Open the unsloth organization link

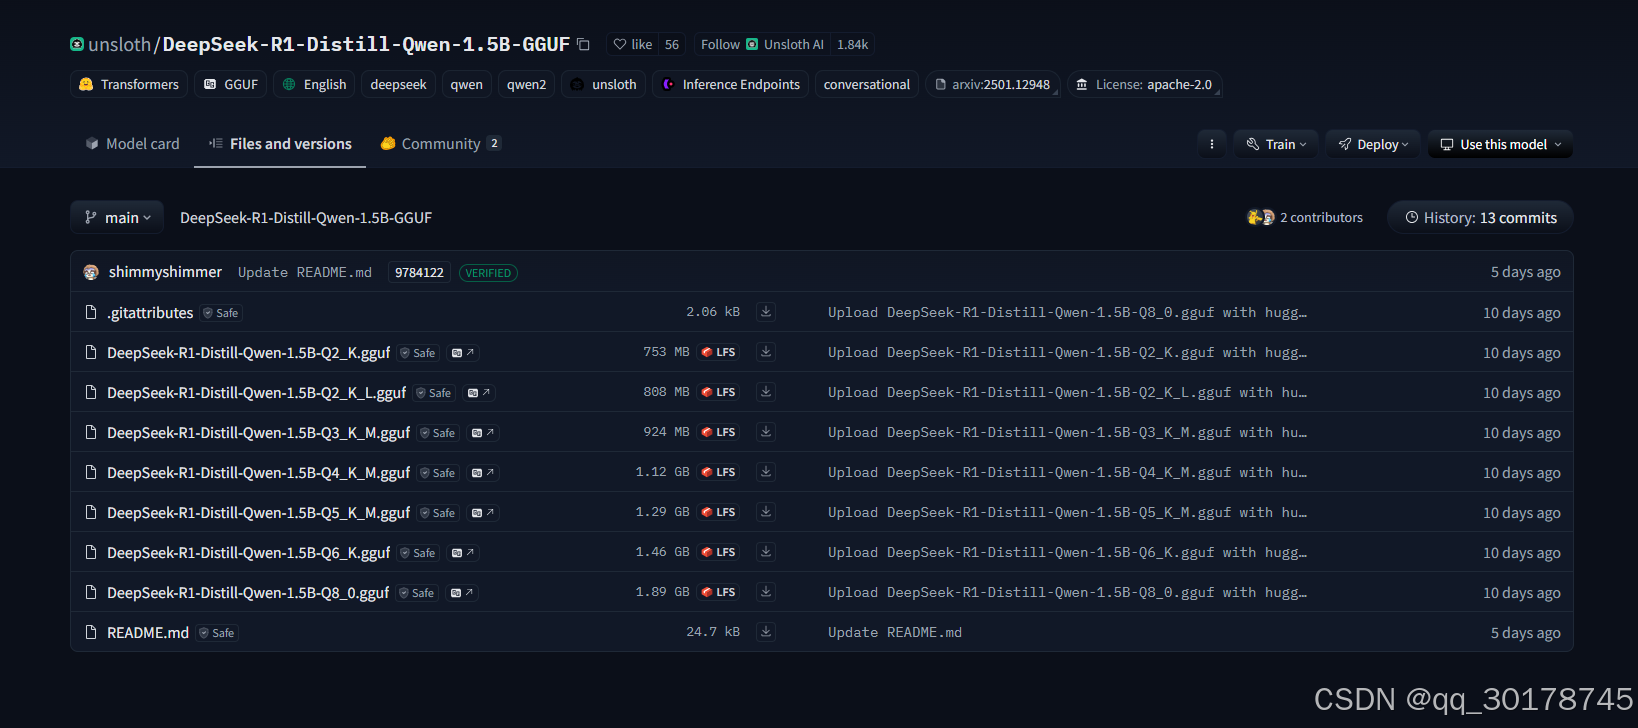click(119, 44)
